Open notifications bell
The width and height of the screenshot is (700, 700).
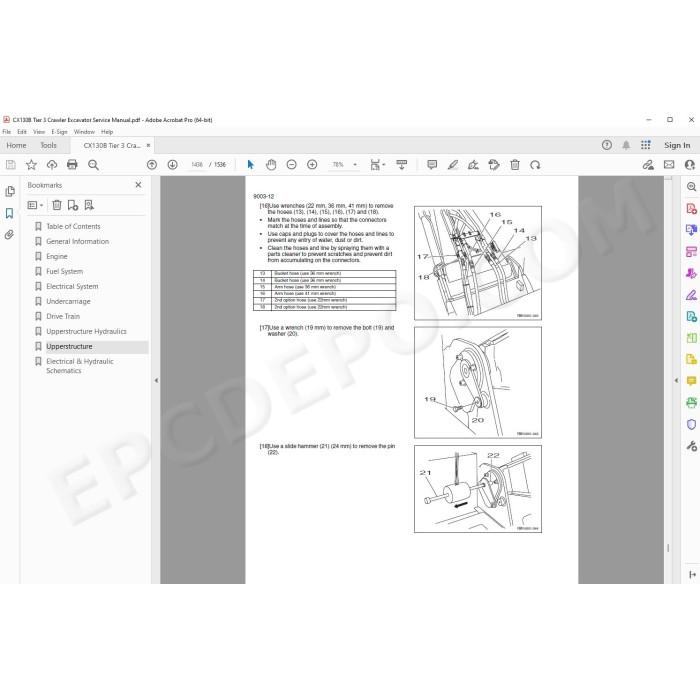(x=626, y=145)
